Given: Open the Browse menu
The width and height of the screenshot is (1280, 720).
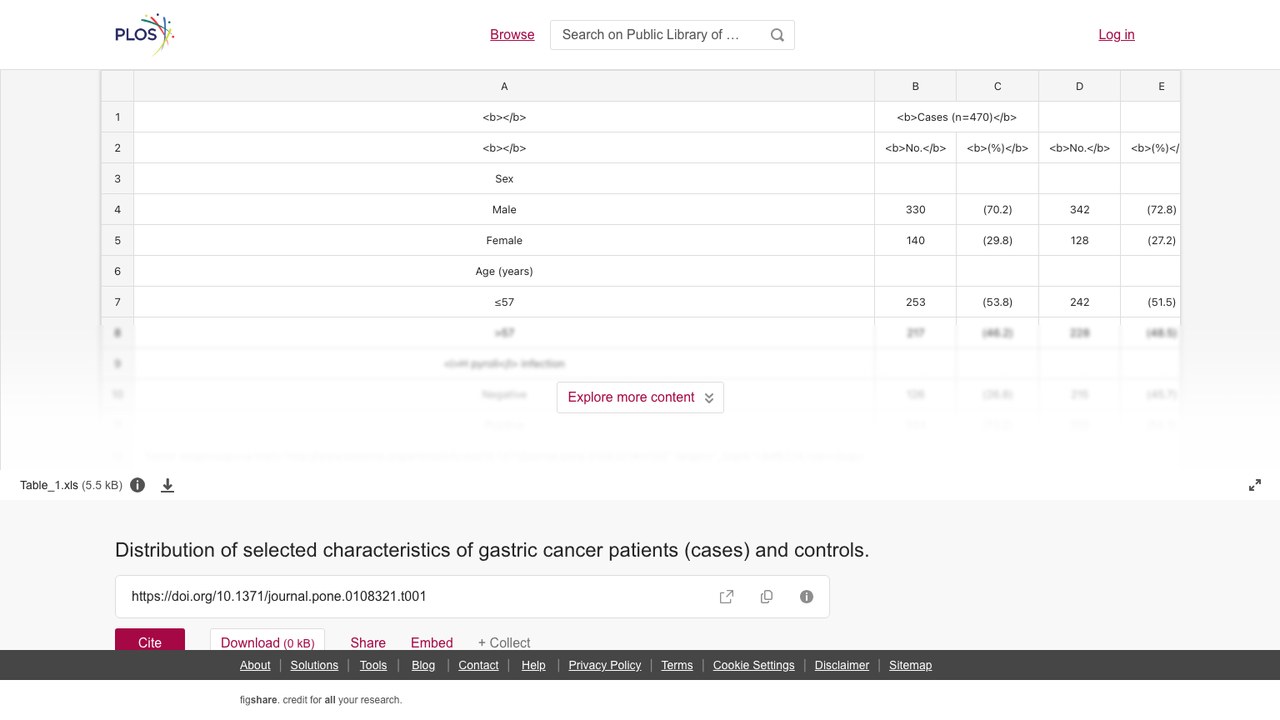Looking at the screenshot, I should coord(512,34).
